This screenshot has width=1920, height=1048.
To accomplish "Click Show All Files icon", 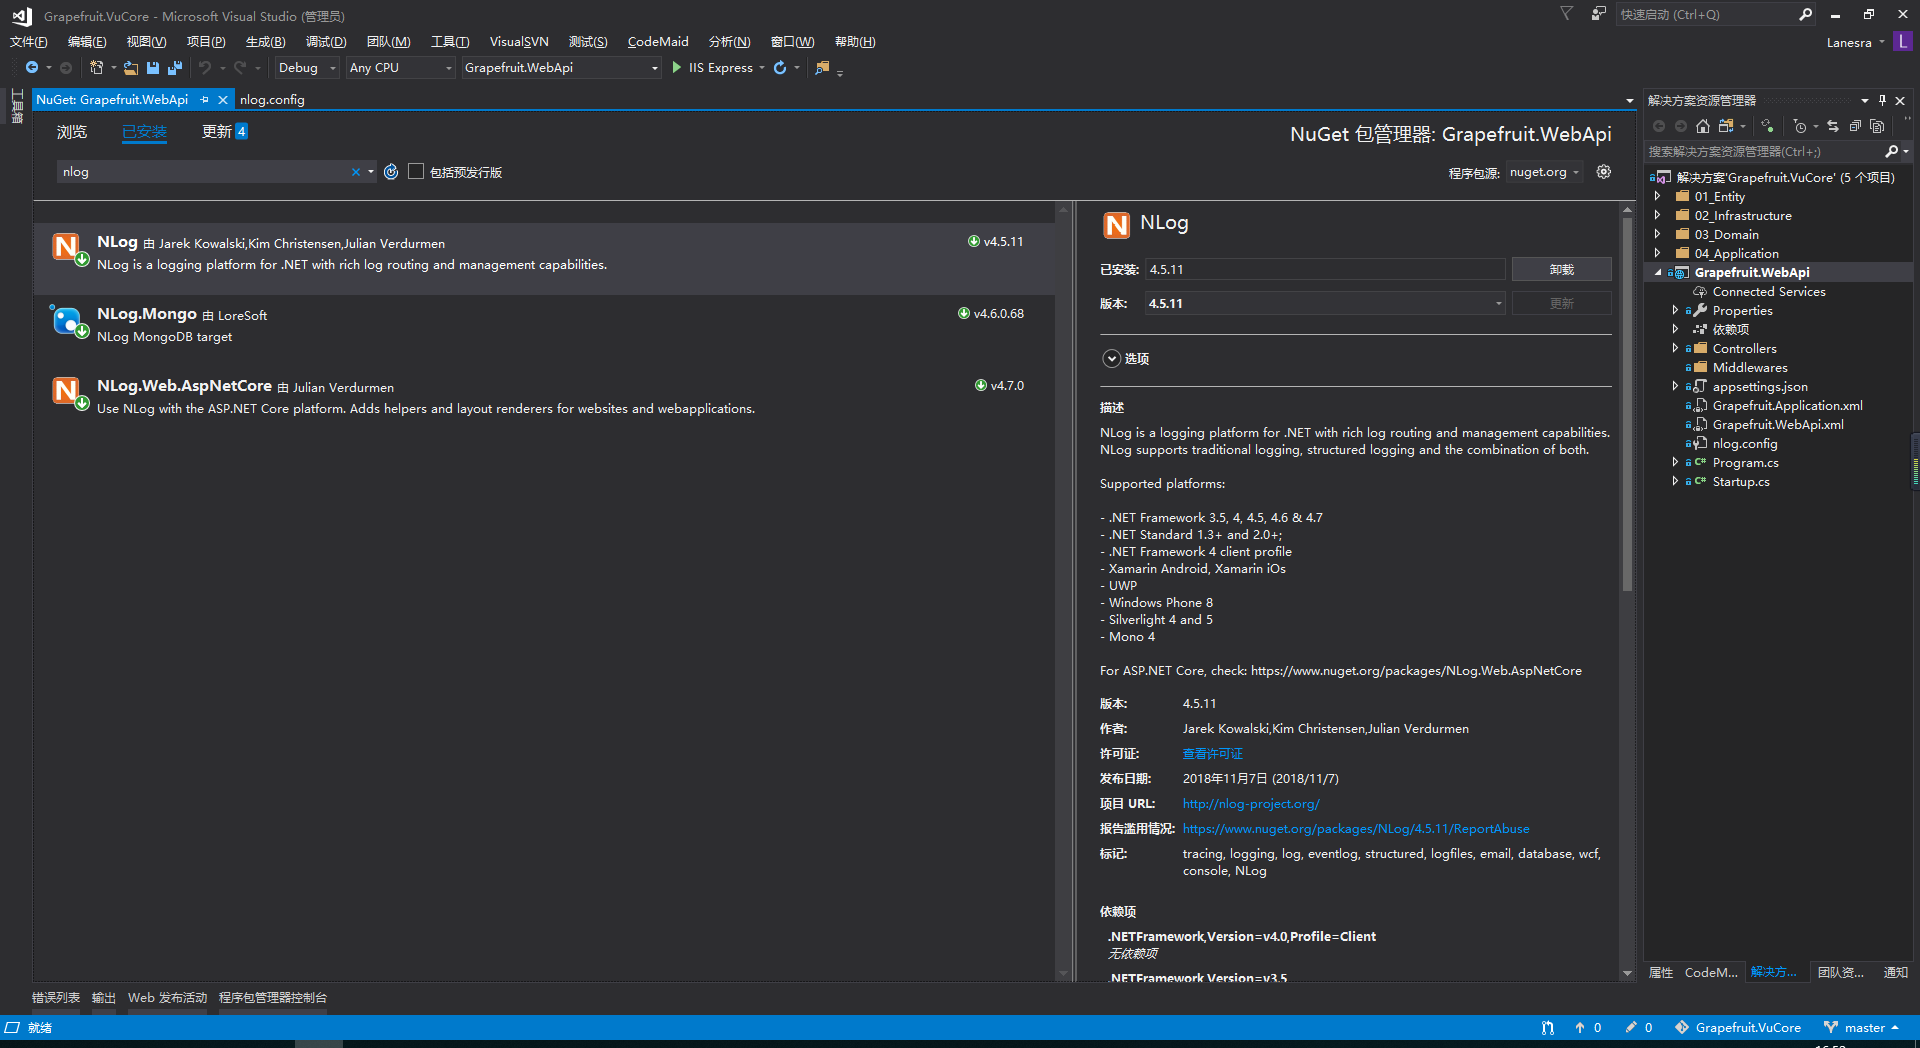I will pos(1877,126).
